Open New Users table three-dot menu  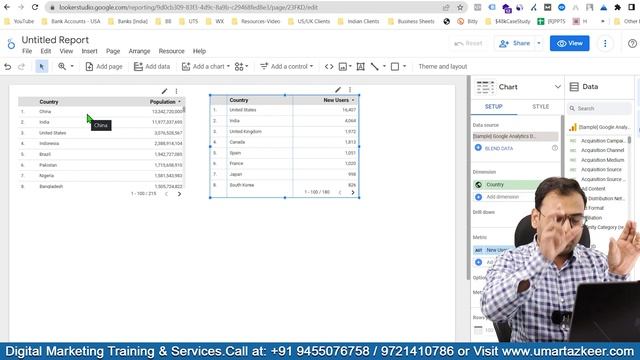(350, 89)
